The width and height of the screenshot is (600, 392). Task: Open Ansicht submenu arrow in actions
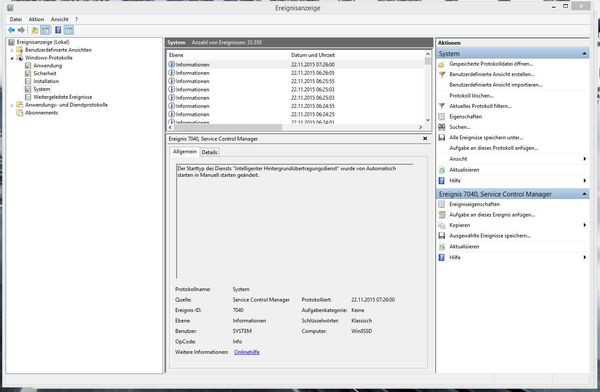[584, 158]
